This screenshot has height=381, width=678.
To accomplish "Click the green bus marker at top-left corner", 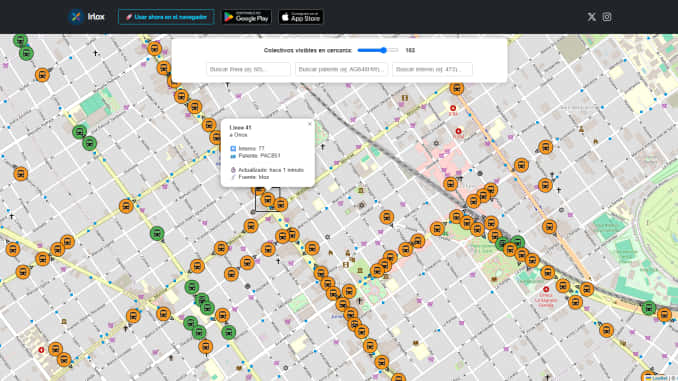I will [20, 40].
